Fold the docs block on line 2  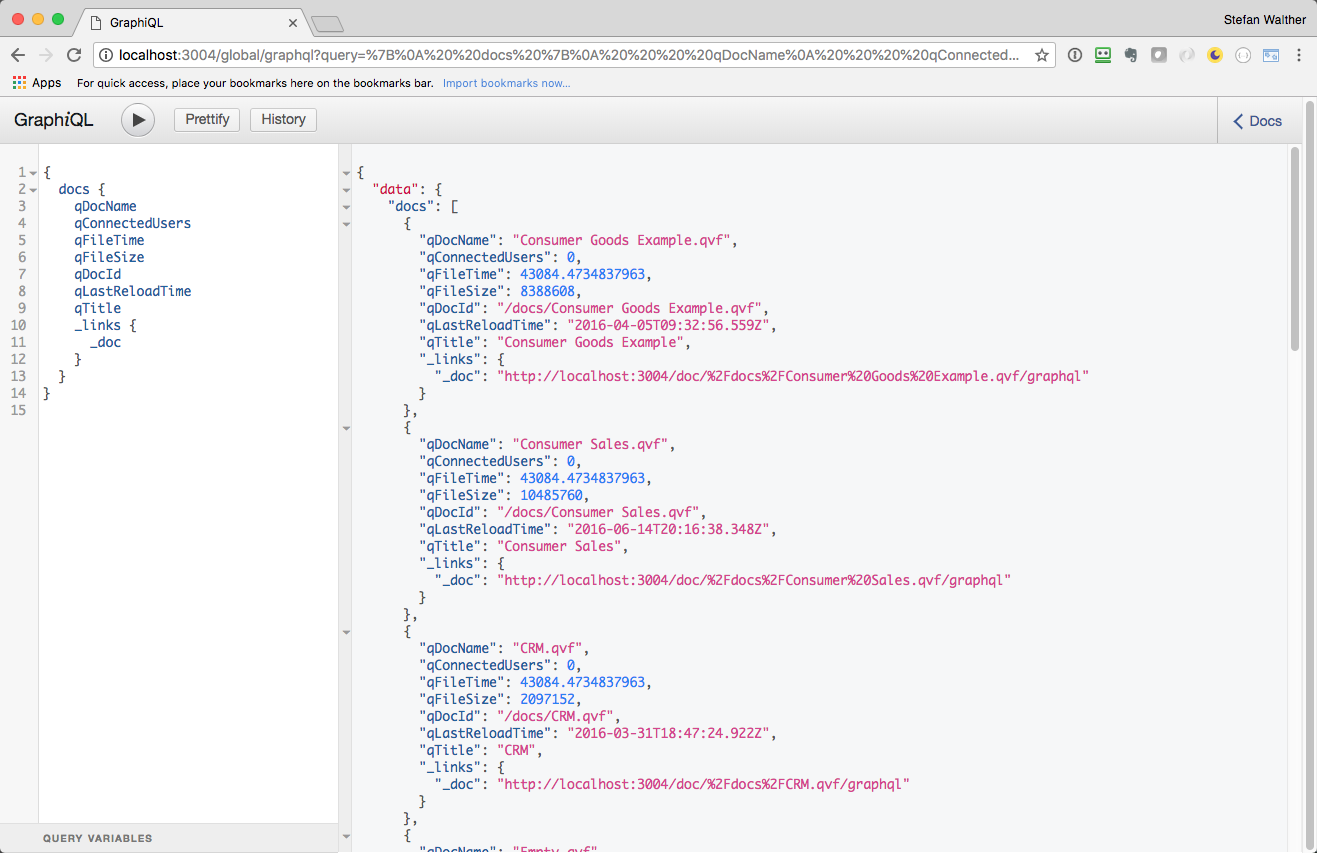coord(33,190)
